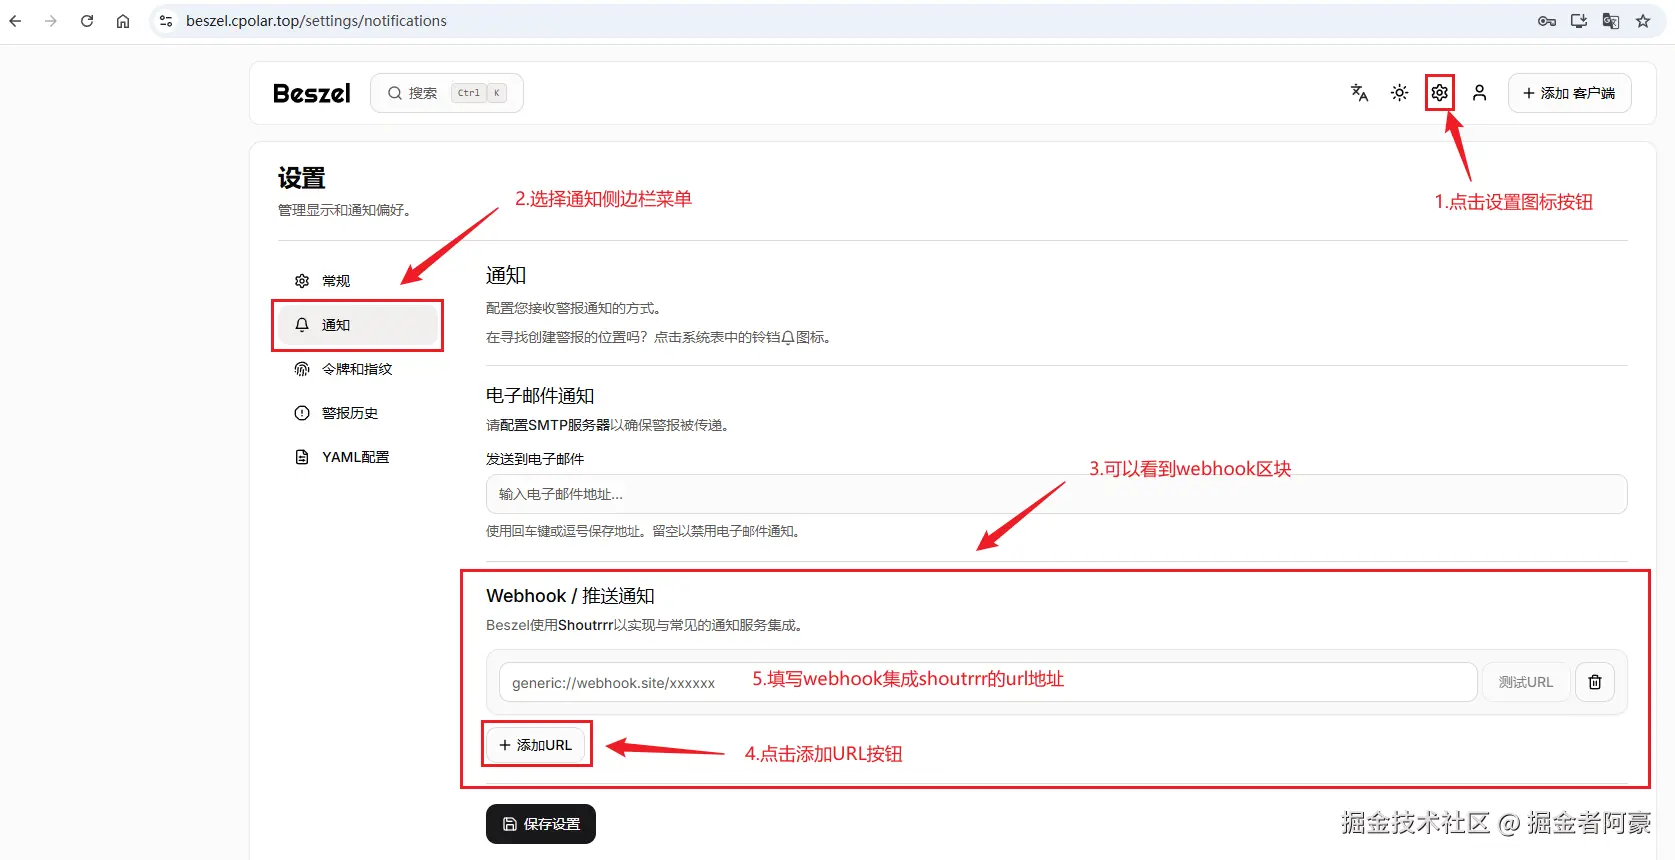Click the 通知 section heading
The width and height of the screenshot is (1675, 860).
click(506, 275)
